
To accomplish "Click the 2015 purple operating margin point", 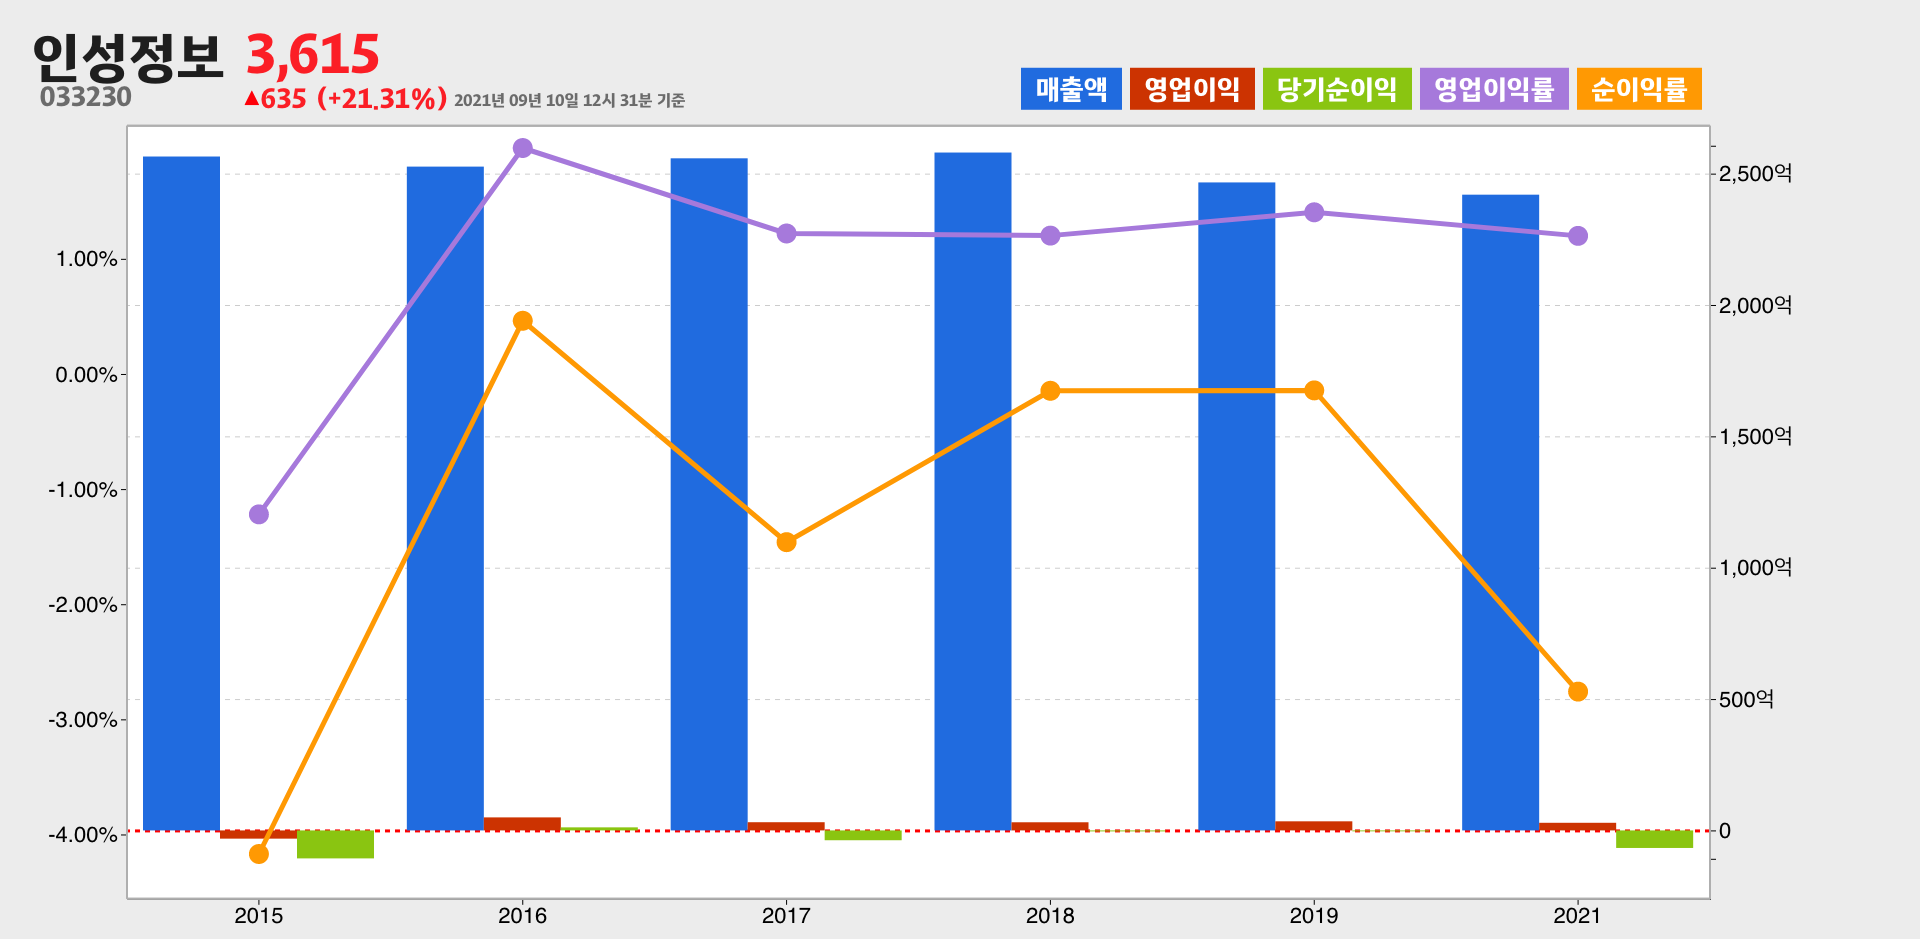I will tap(259, 514).
